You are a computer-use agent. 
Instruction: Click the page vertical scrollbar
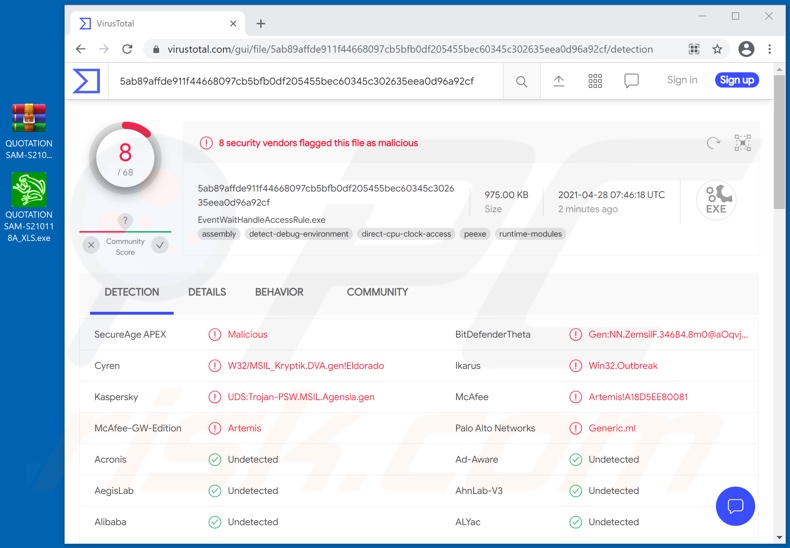[779, 141]
